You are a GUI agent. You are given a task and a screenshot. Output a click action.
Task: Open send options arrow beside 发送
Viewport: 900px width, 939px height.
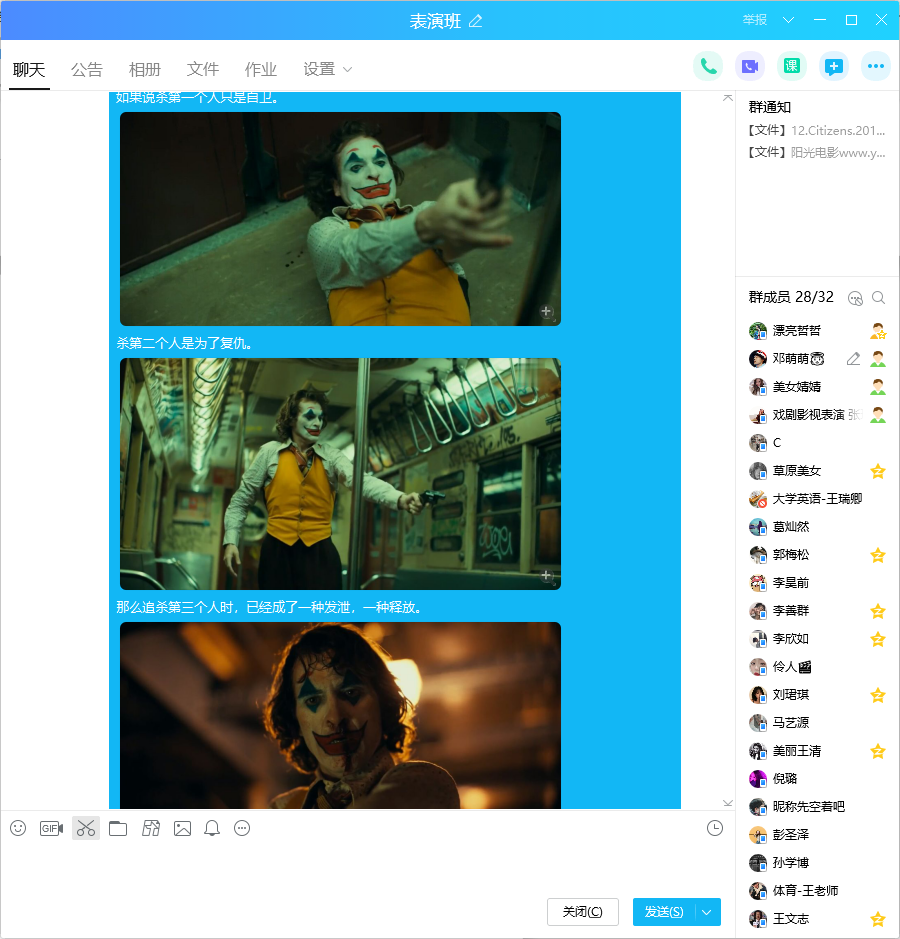(x=708, y=912)
